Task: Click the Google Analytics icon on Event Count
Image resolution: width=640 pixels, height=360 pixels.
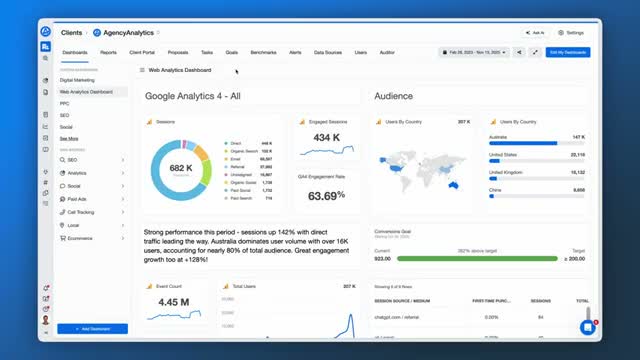Action: tap(149, 286)
